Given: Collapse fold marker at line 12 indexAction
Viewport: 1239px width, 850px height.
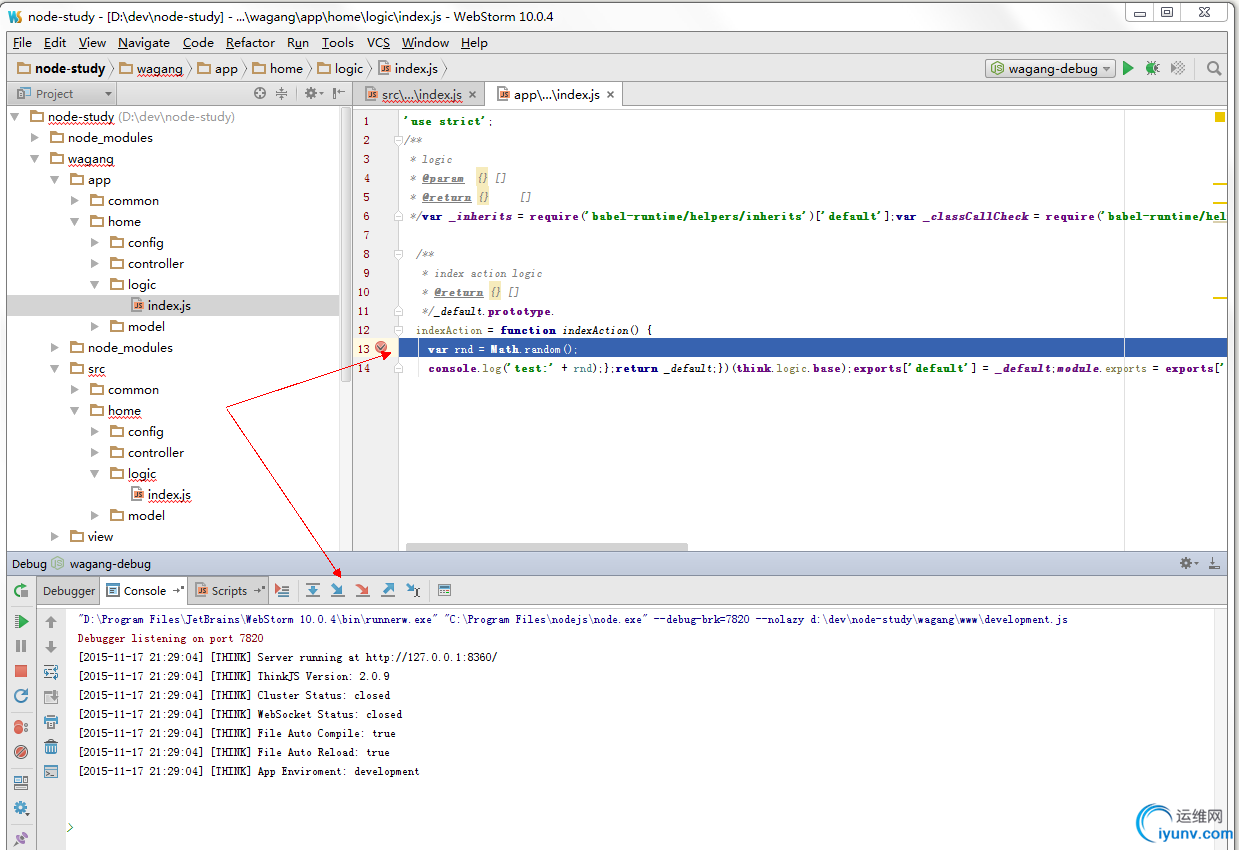Looking at the screenshot, I should pos(398,330).
